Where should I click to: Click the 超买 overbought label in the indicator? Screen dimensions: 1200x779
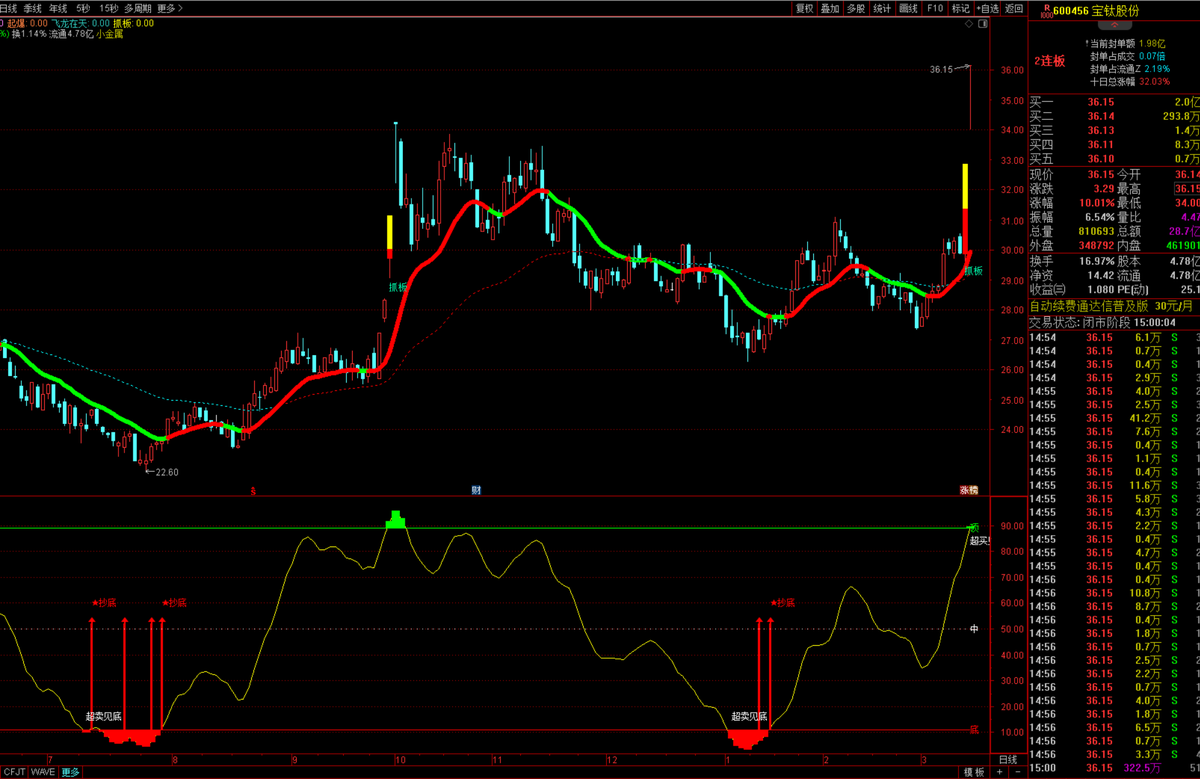tap(979, 540)
